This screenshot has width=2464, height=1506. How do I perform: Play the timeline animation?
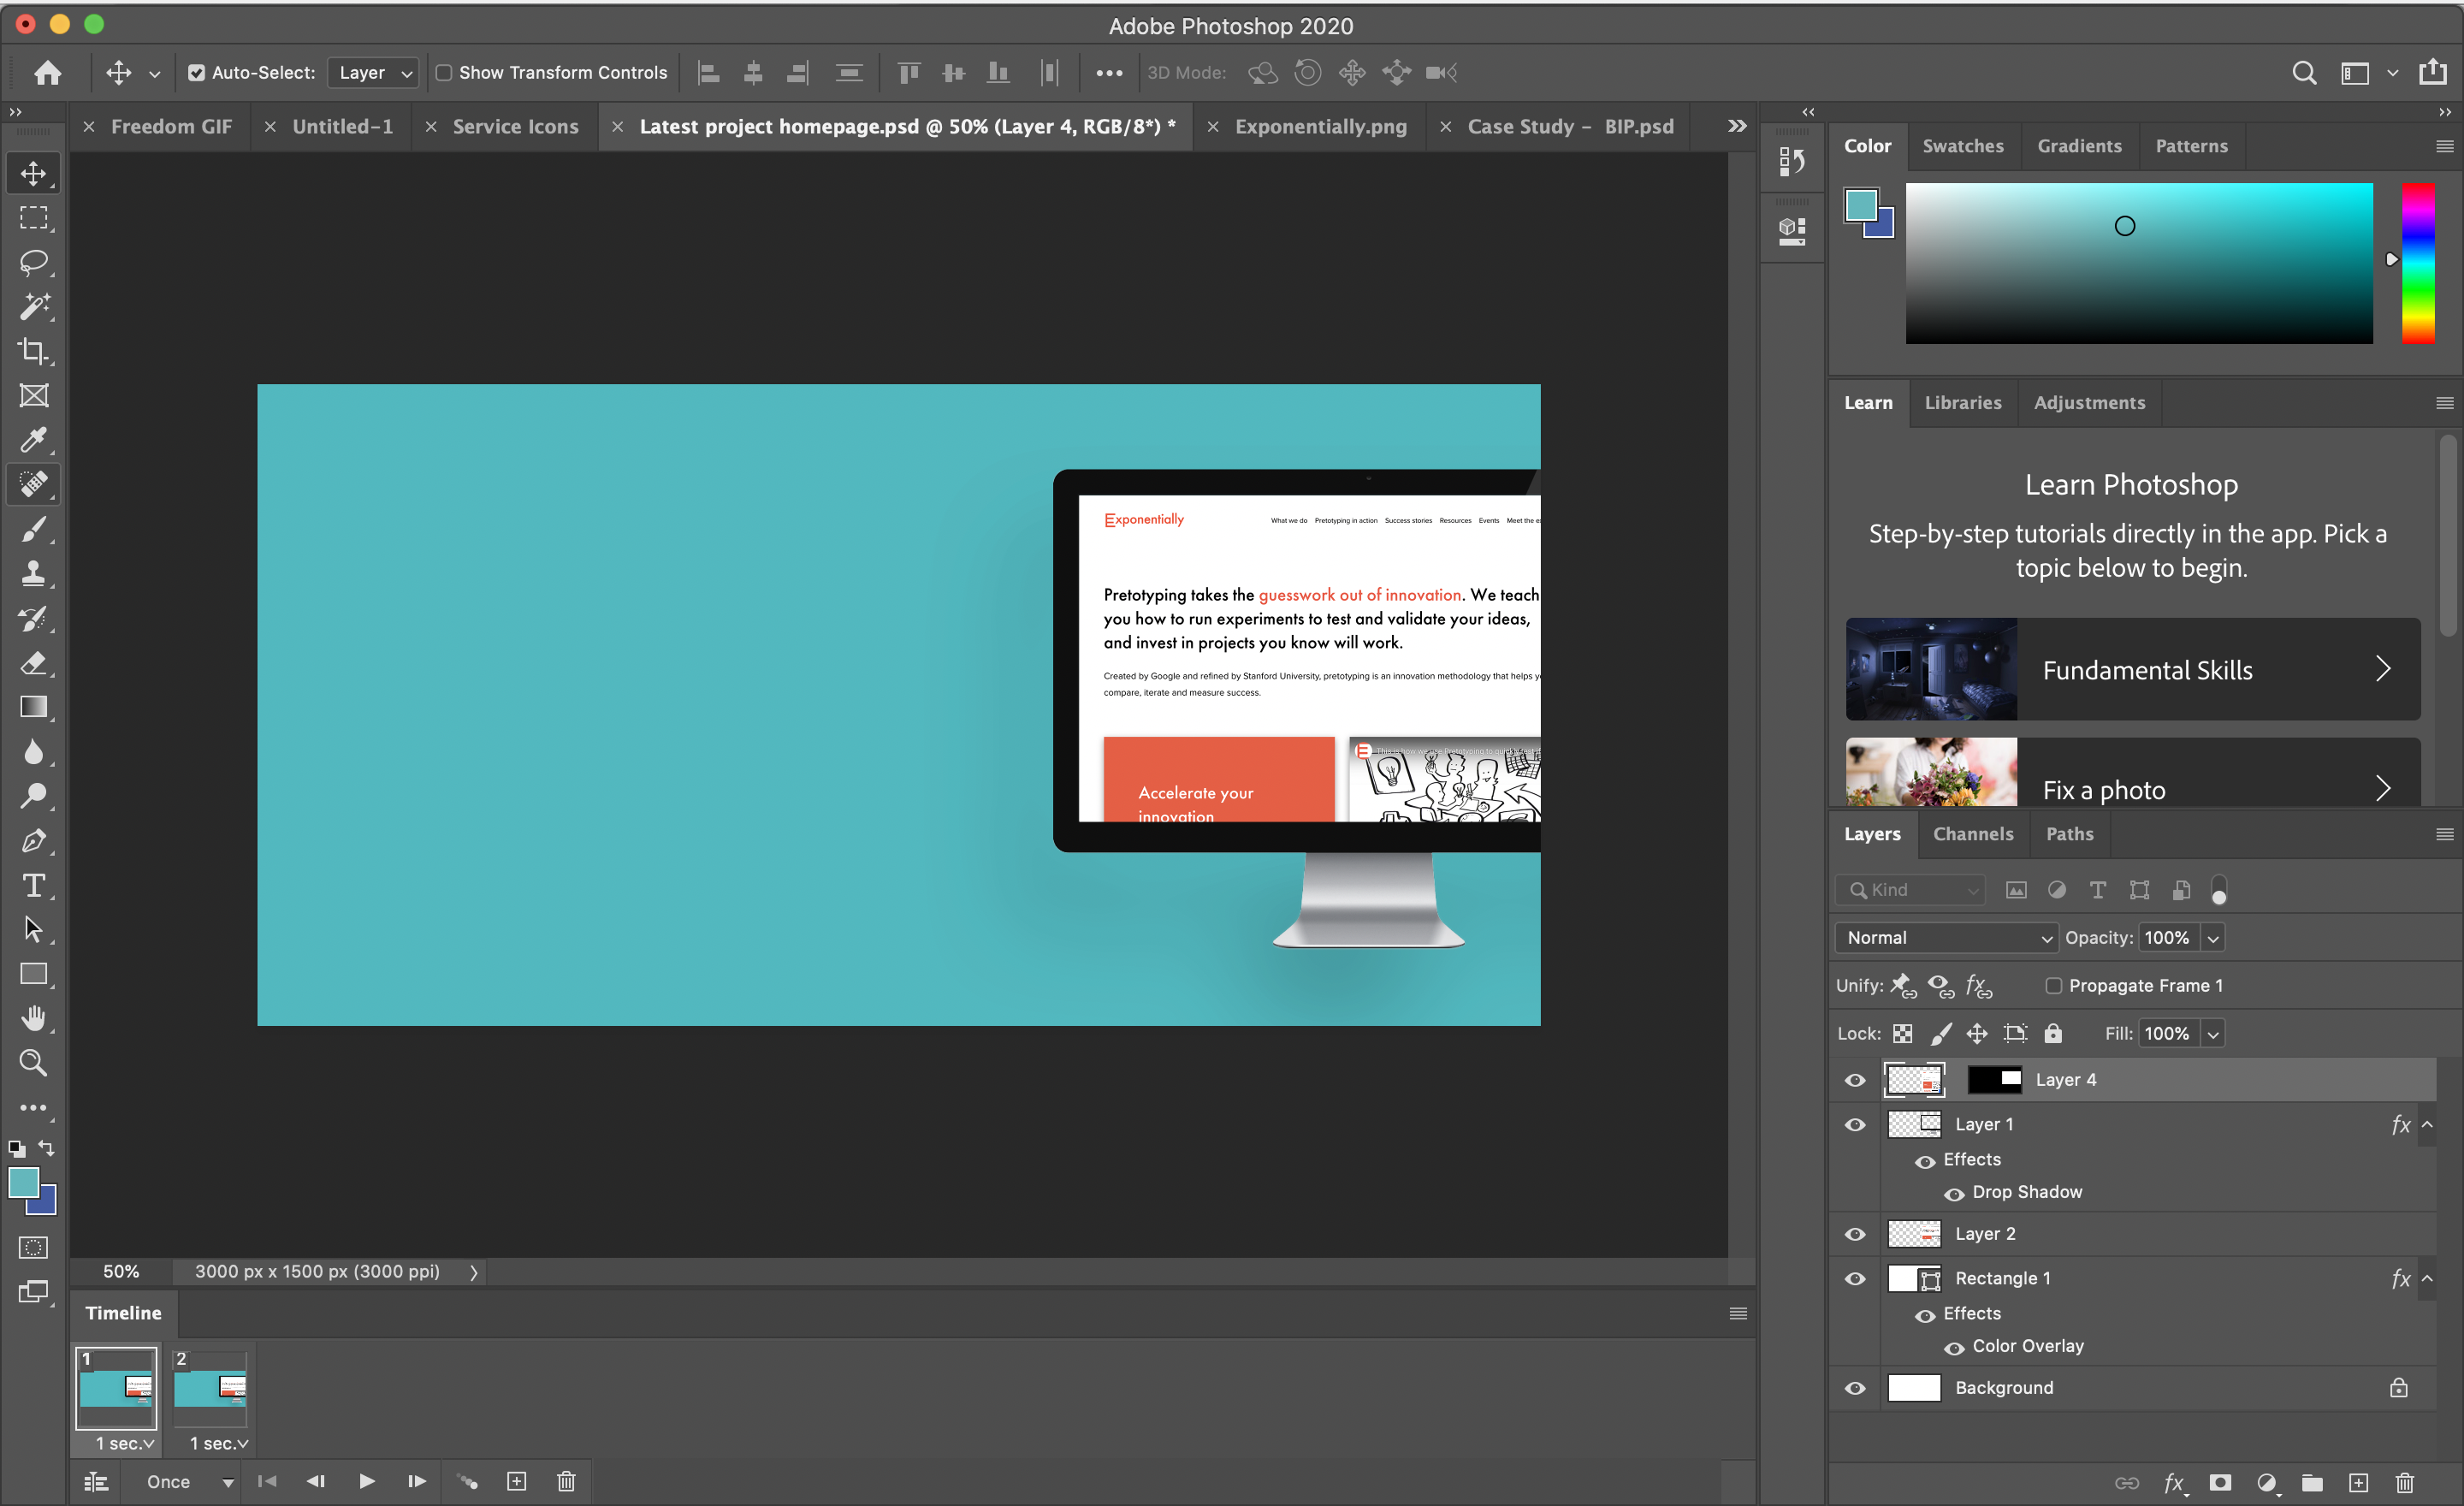click(x=367, y=1482)
